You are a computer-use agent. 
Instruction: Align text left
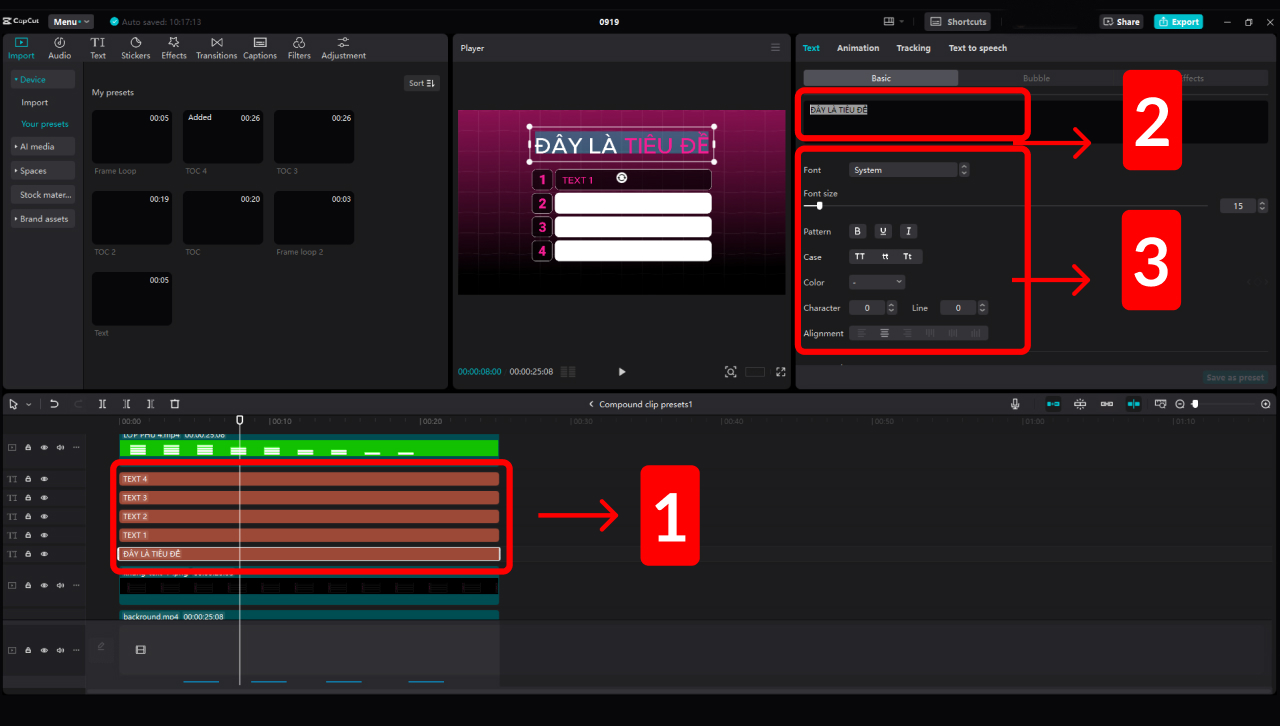[x=861, y=333]
